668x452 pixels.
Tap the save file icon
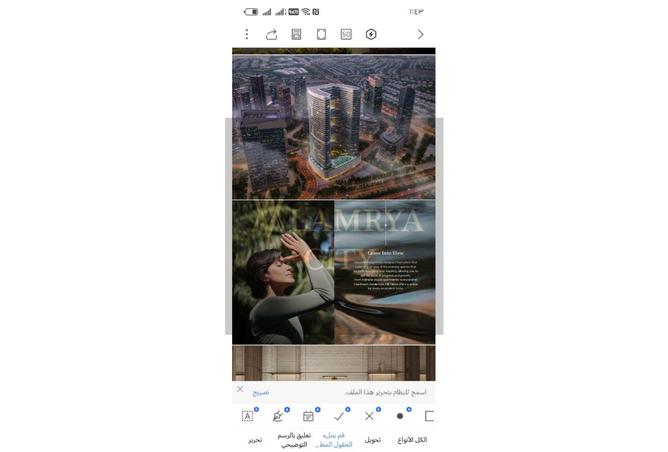297,34
